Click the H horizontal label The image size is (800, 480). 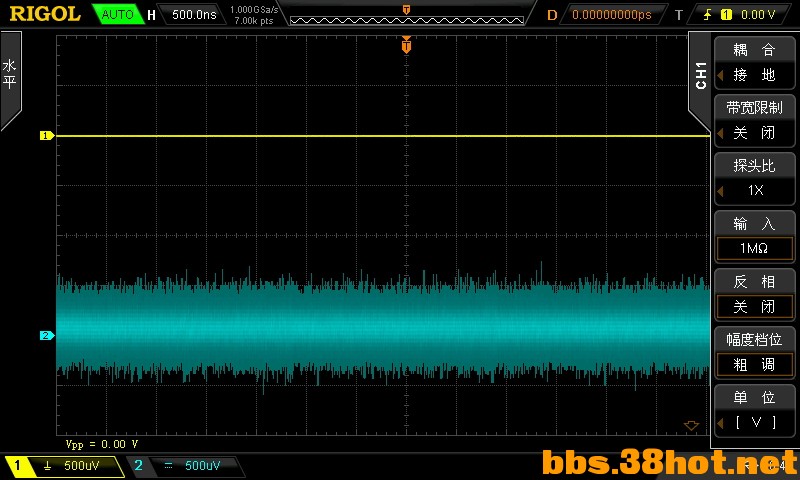[x=151, y=15]
